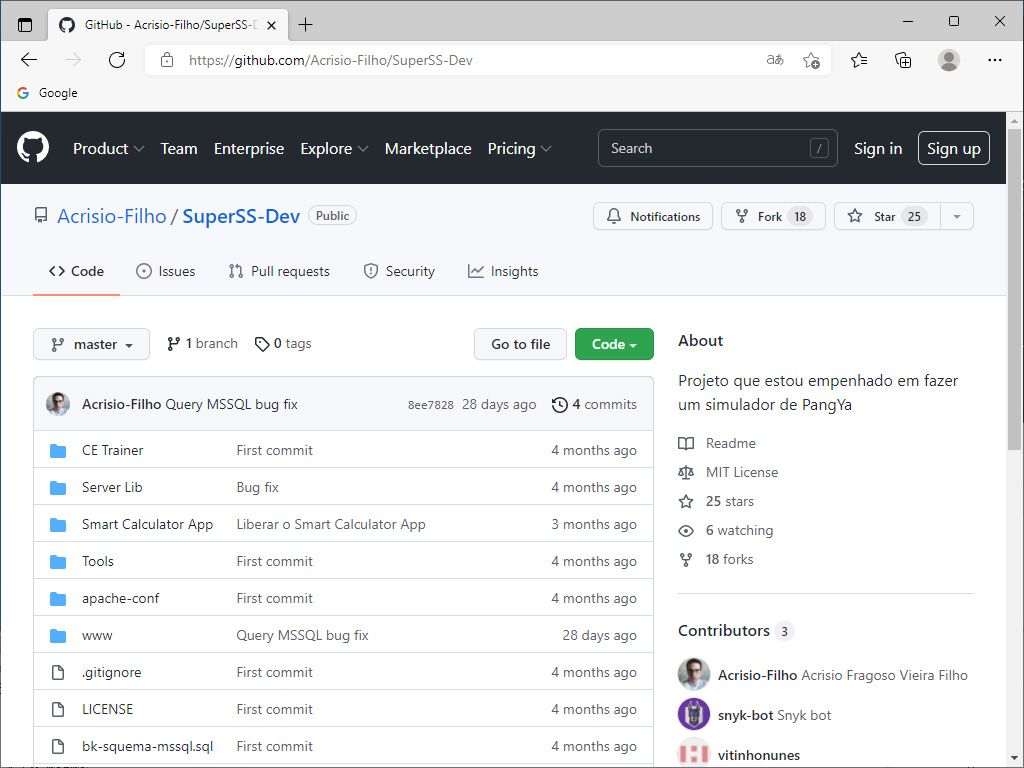Click the commit history clock icon
The image size is (1024, 768).
(560, 405)
